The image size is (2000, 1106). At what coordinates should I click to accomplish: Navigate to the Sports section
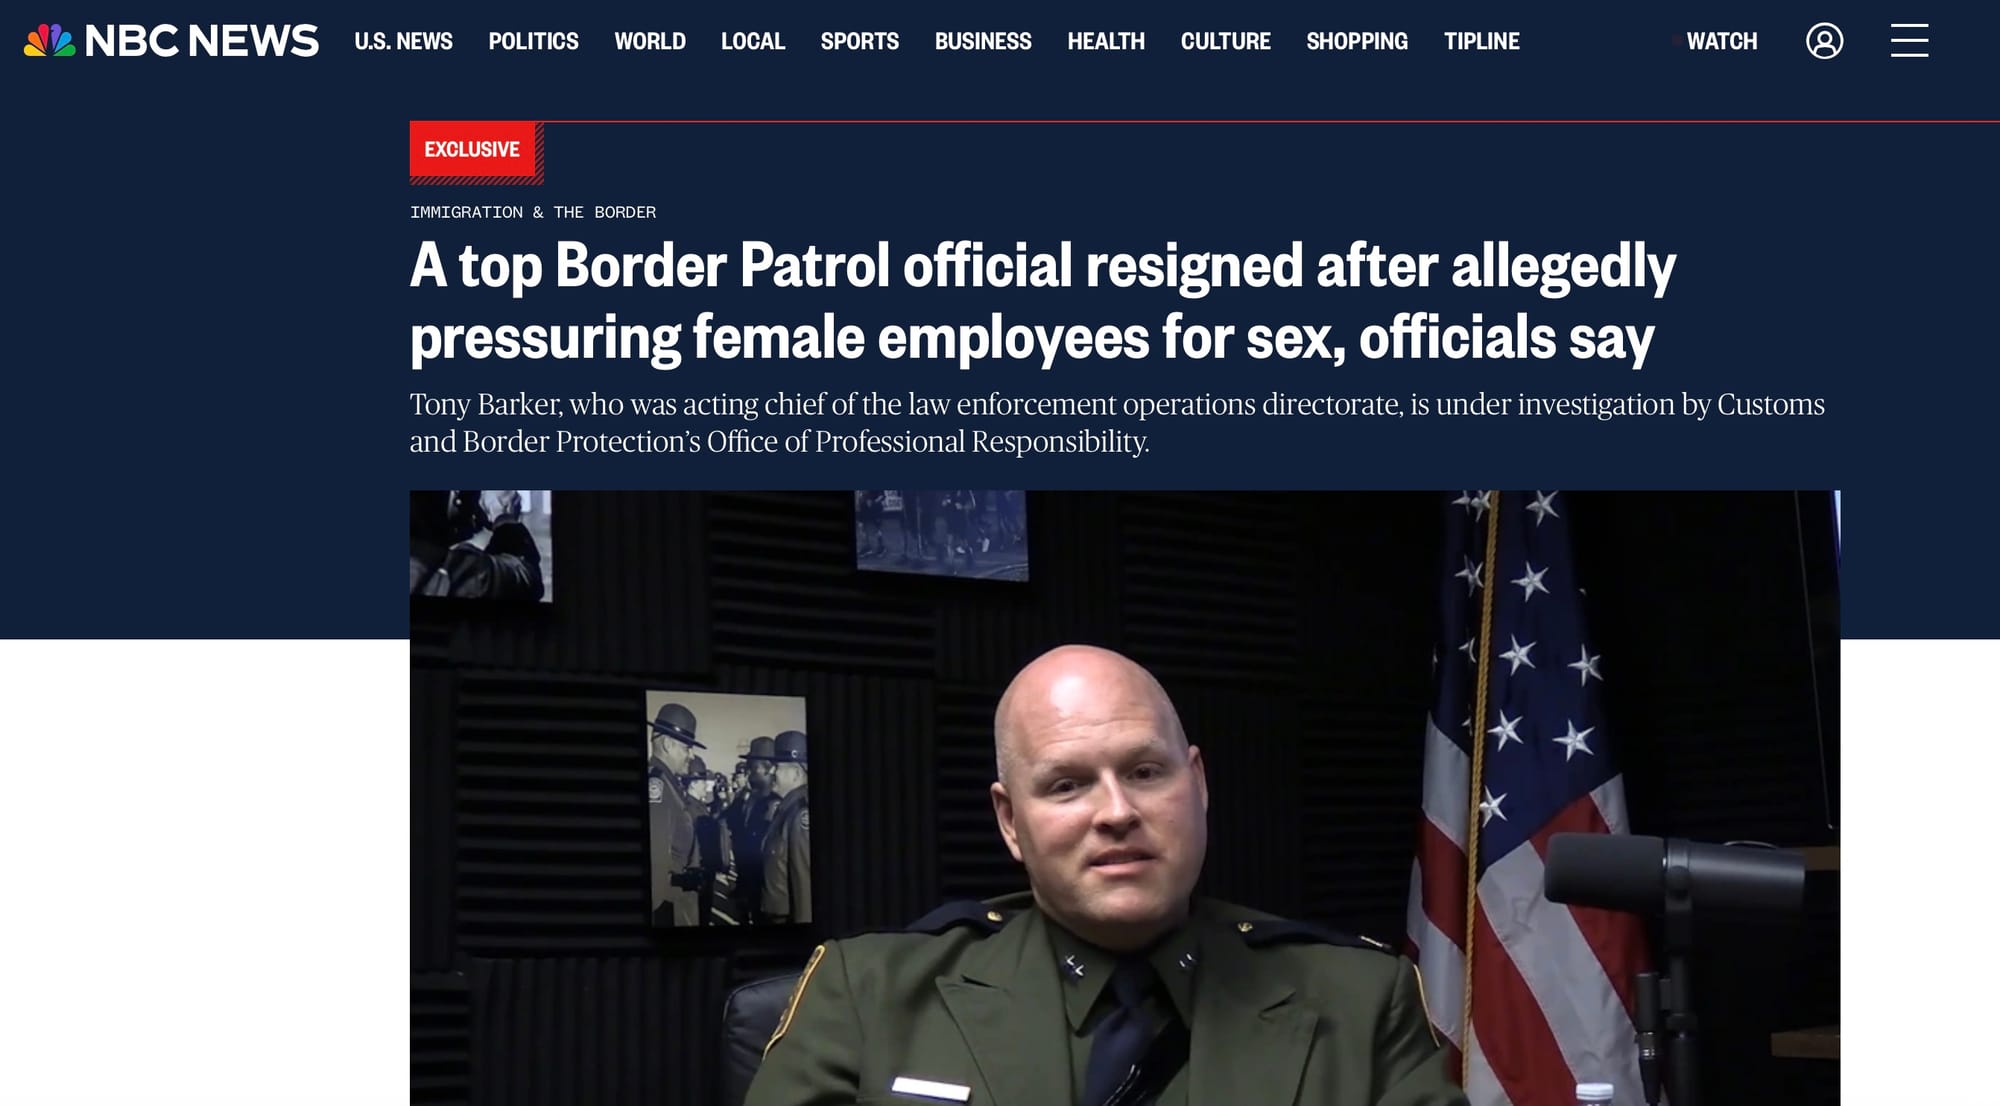coord(860,41)
